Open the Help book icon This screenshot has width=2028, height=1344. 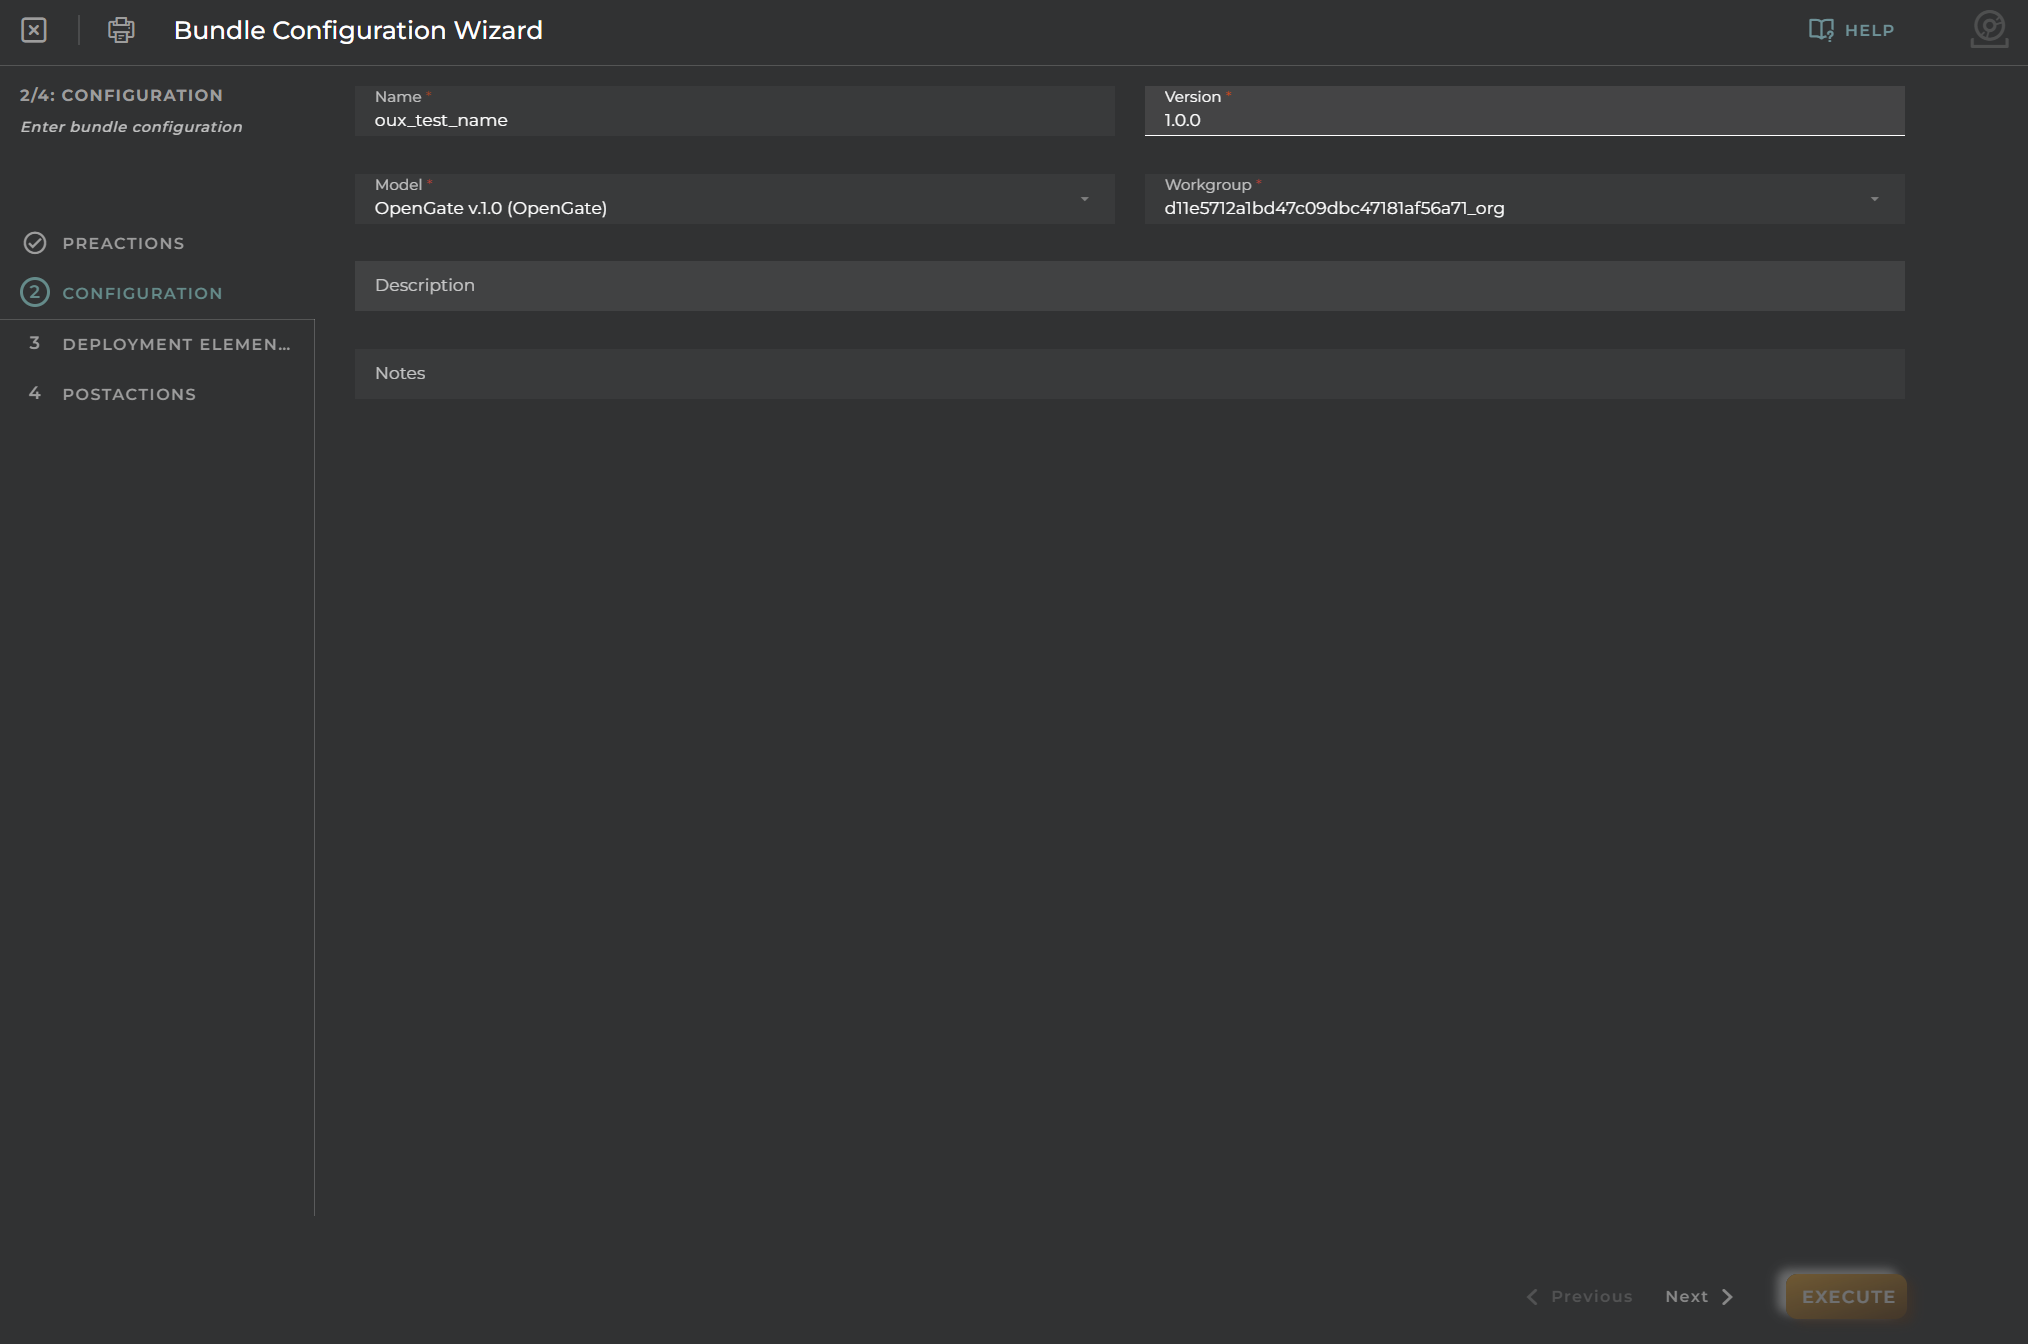point(1821,30)
